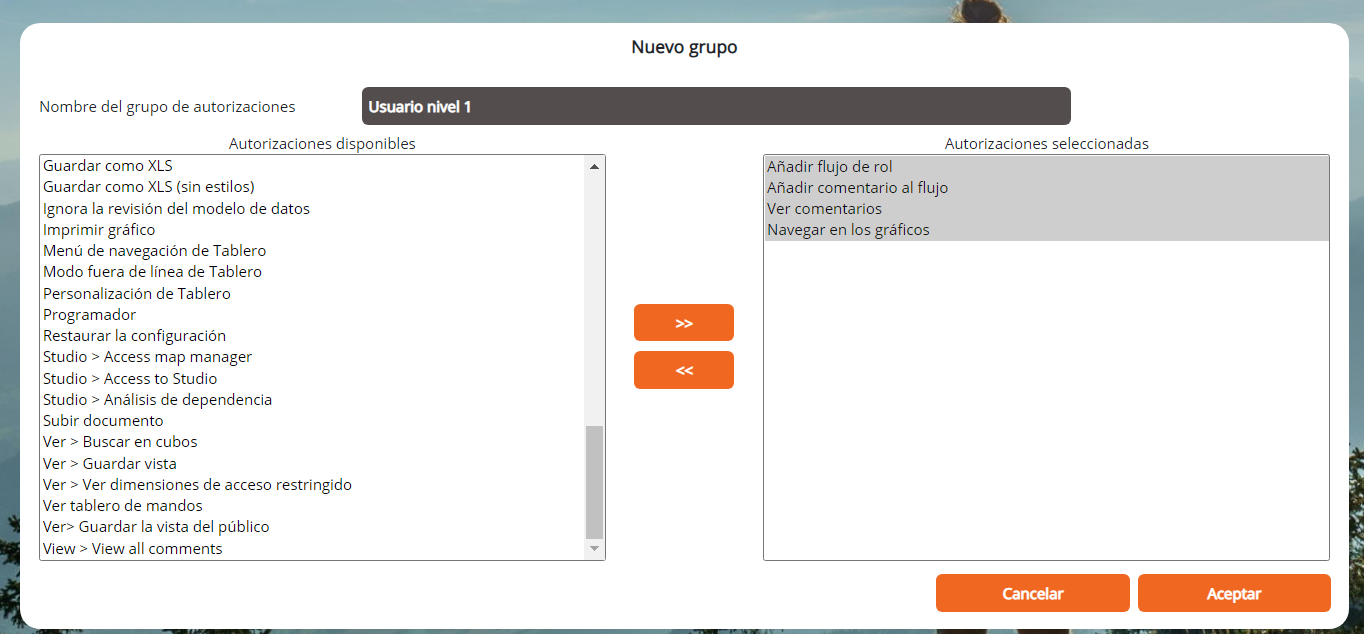Select 'Ver comentarios' in selected authorizations
This screenshot has height=634, width=1364.
click(x=824, y=209)
